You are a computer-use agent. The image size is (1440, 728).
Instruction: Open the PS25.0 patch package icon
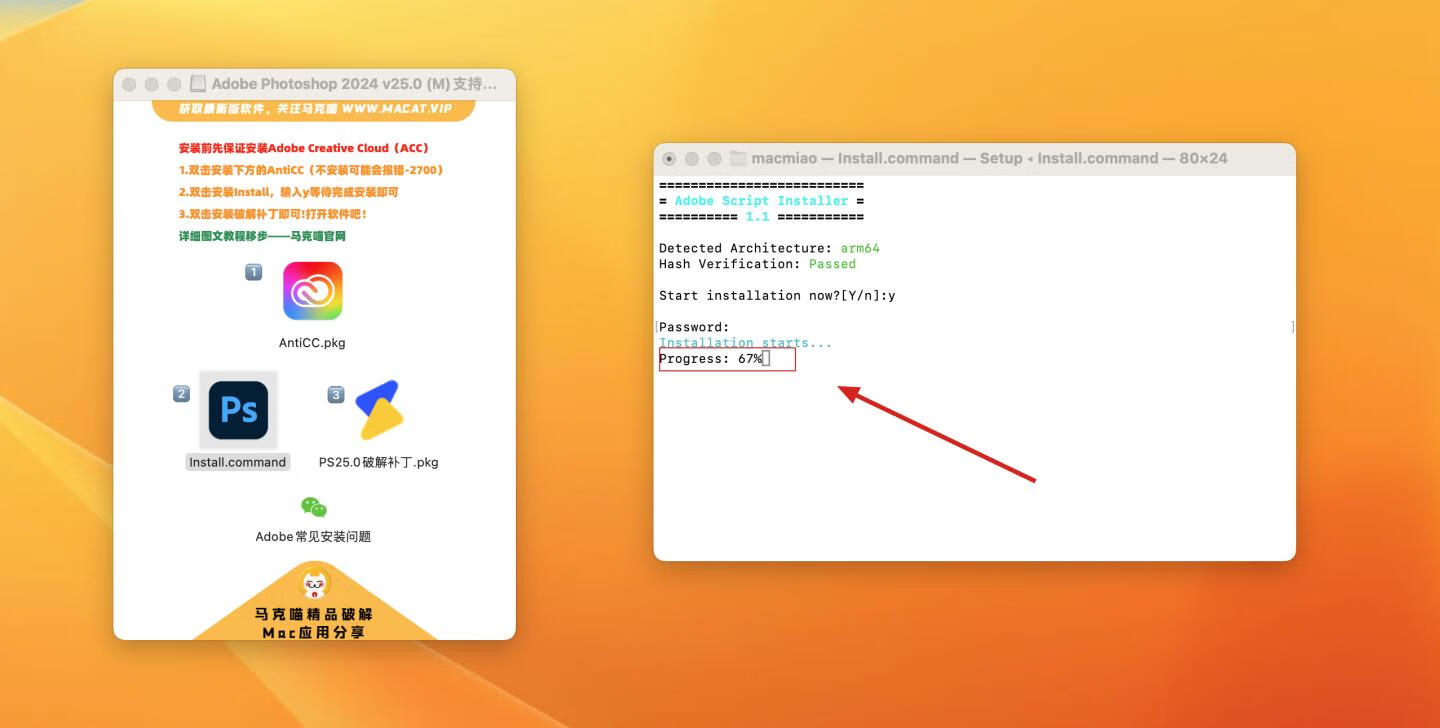point(379,410)
